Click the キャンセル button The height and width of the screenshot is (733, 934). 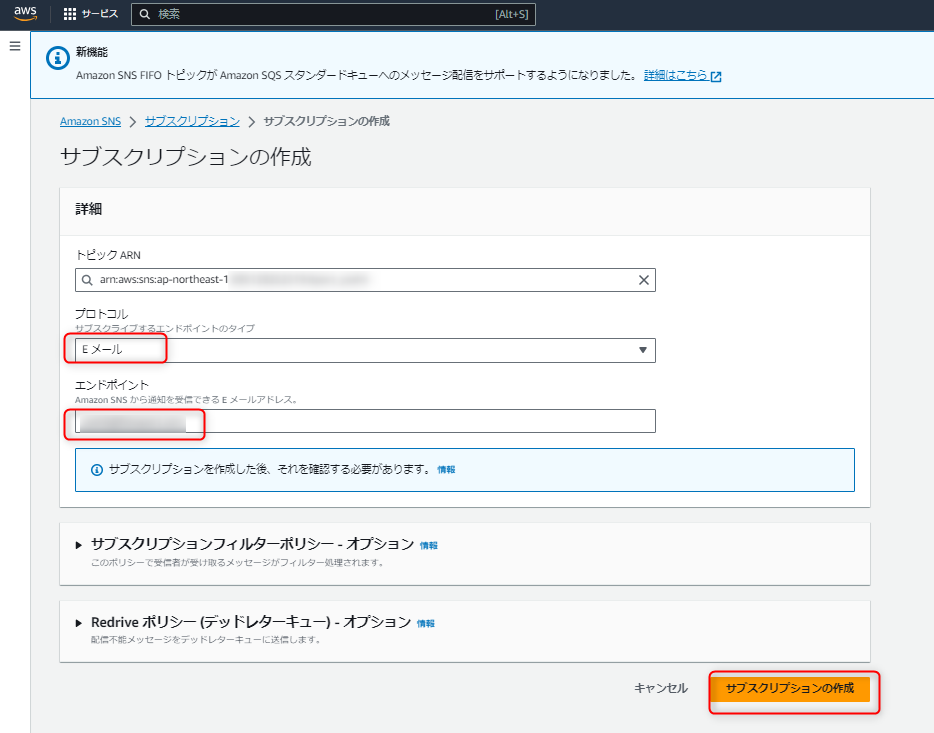661,688
